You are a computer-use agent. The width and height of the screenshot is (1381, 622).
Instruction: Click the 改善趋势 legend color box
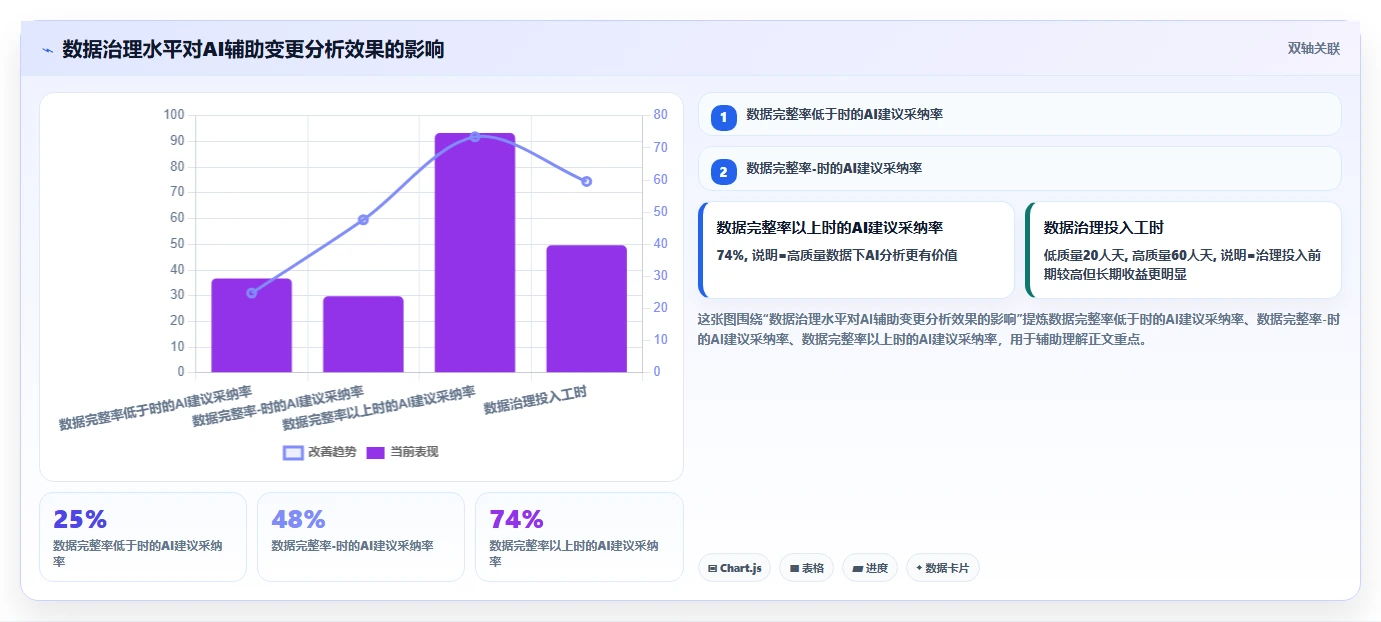click(293, 452)
